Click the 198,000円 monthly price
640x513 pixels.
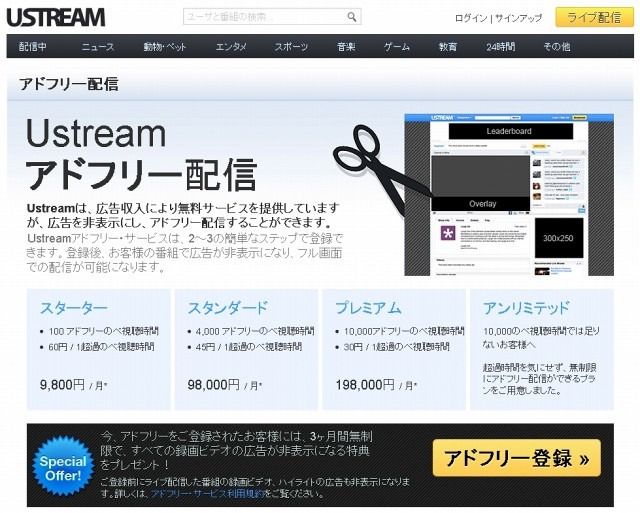click(x=376, y=384)
